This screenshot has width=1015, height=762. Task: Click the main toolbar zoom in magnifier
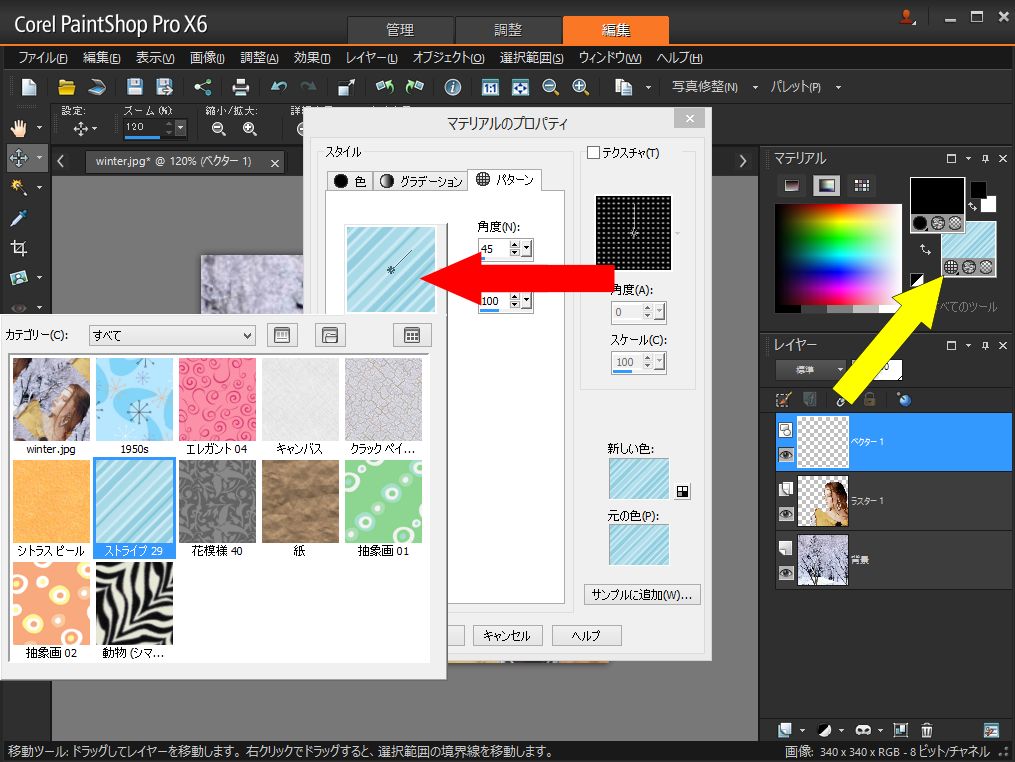click(581, 87)
